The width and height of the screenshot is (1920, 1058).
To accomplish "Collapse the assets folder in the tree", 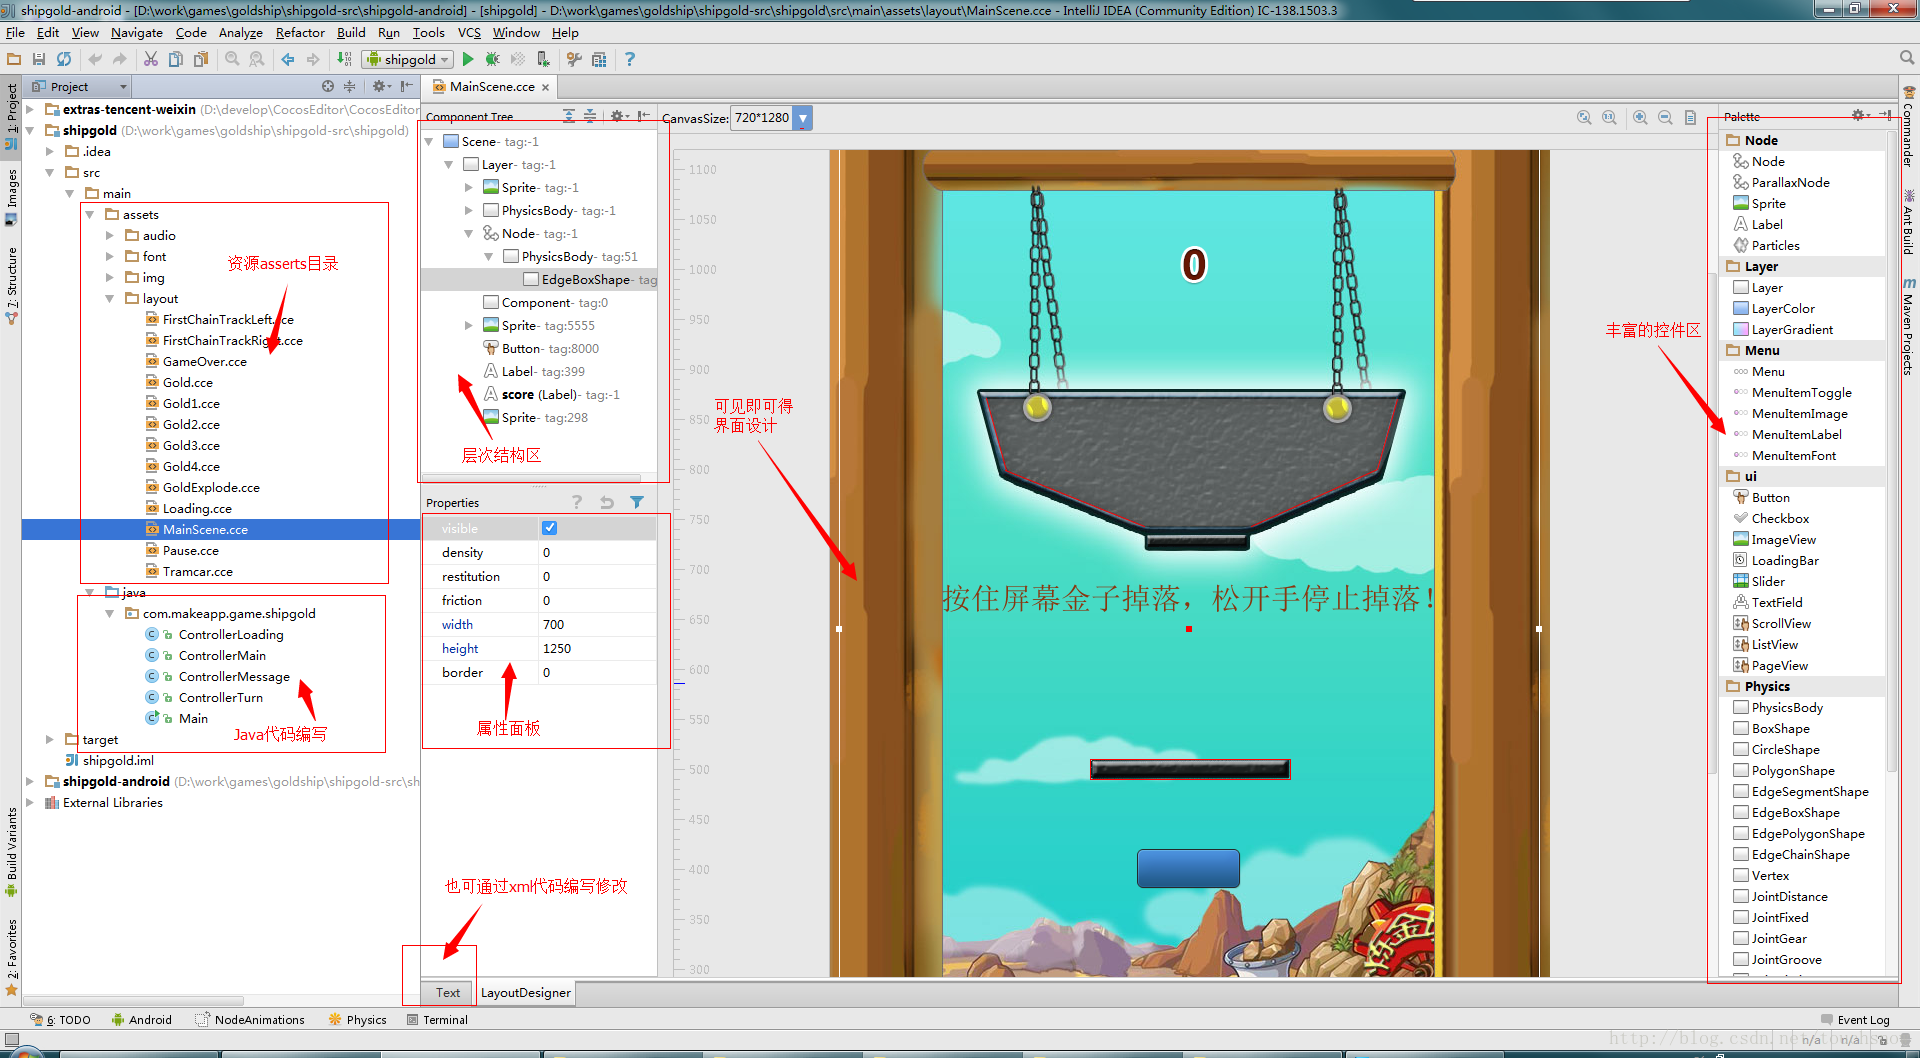I will click(90, 214).
